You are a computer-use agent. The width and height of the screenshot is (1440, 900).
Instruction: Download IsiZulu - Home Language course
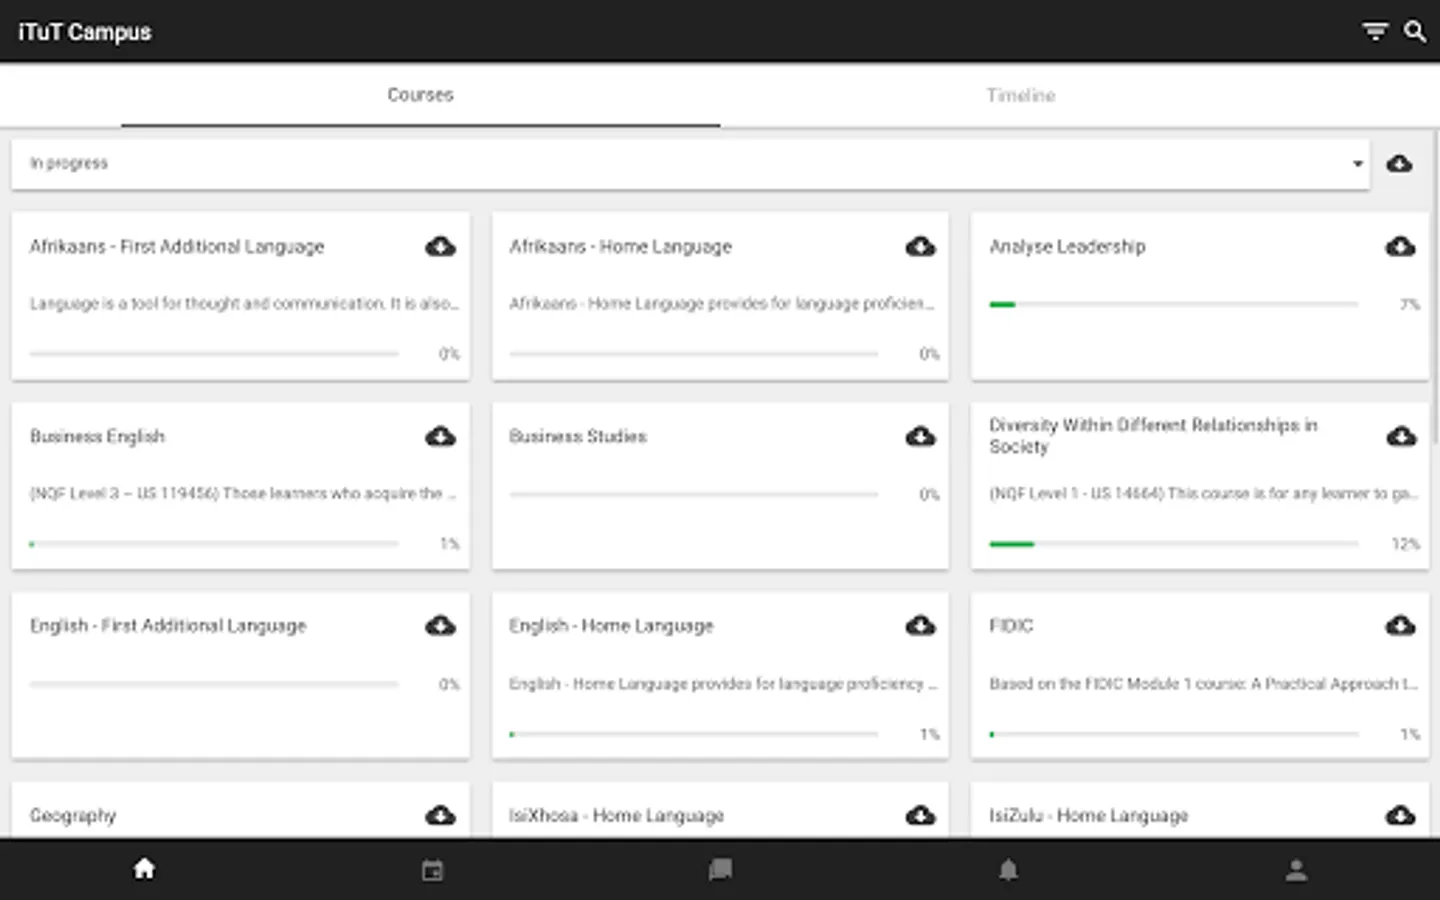click(x=1400, y=815)
